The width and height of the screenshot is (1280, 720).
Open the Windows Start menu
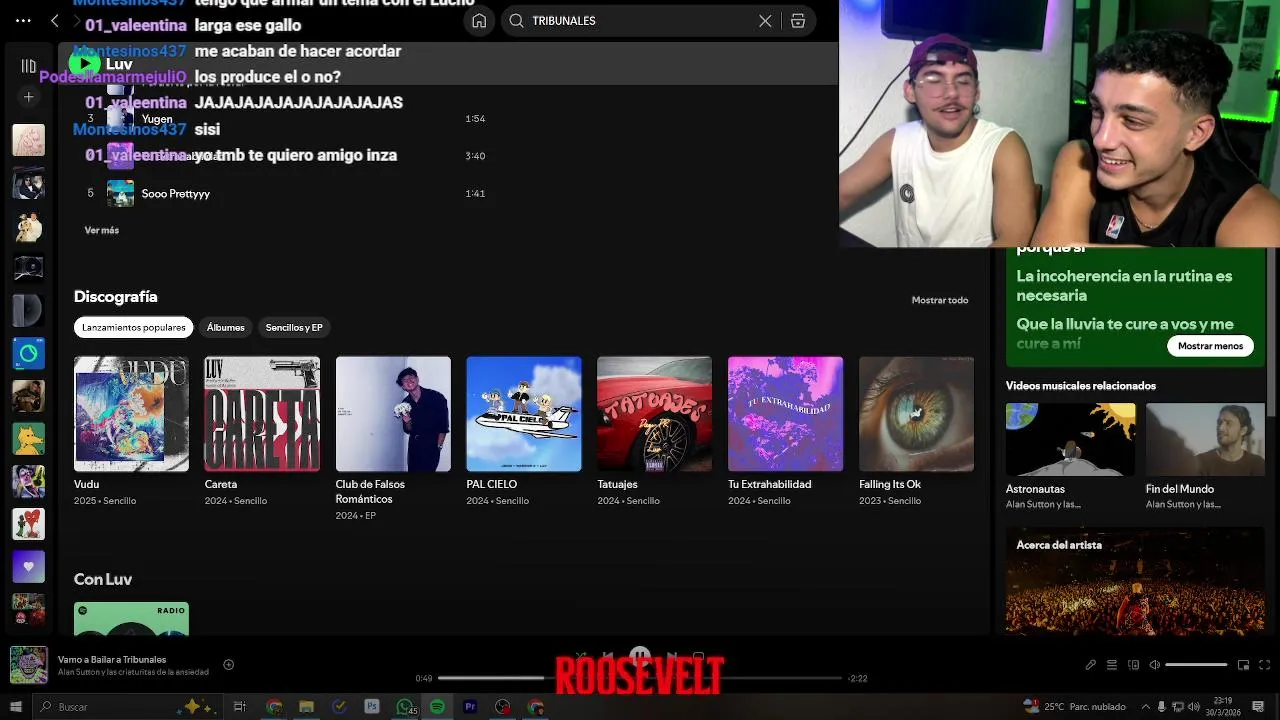pos(15,707)
